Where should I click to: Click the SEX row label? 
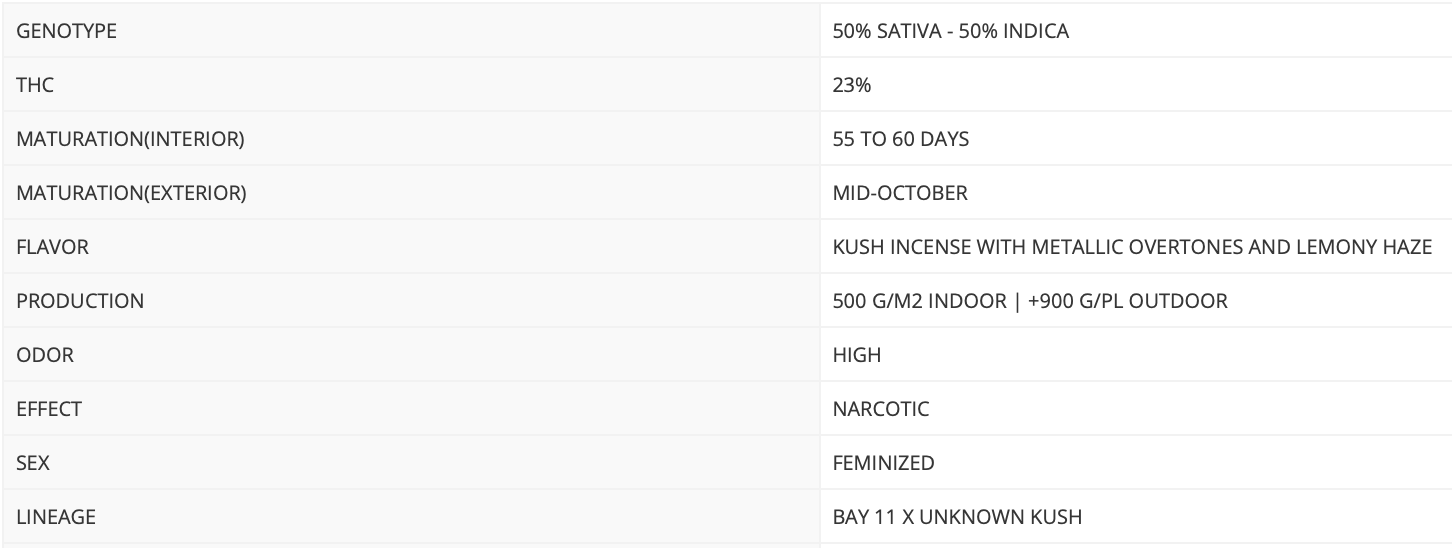(32, 463)
